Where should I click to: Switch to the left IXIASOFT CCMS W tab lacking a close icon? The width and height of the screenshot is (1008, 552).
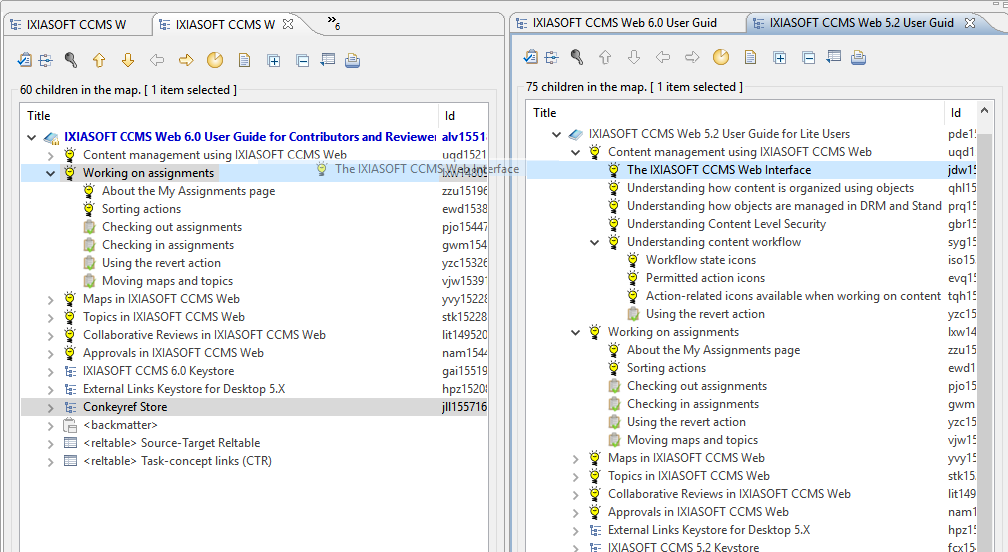[x=76, y=24]
